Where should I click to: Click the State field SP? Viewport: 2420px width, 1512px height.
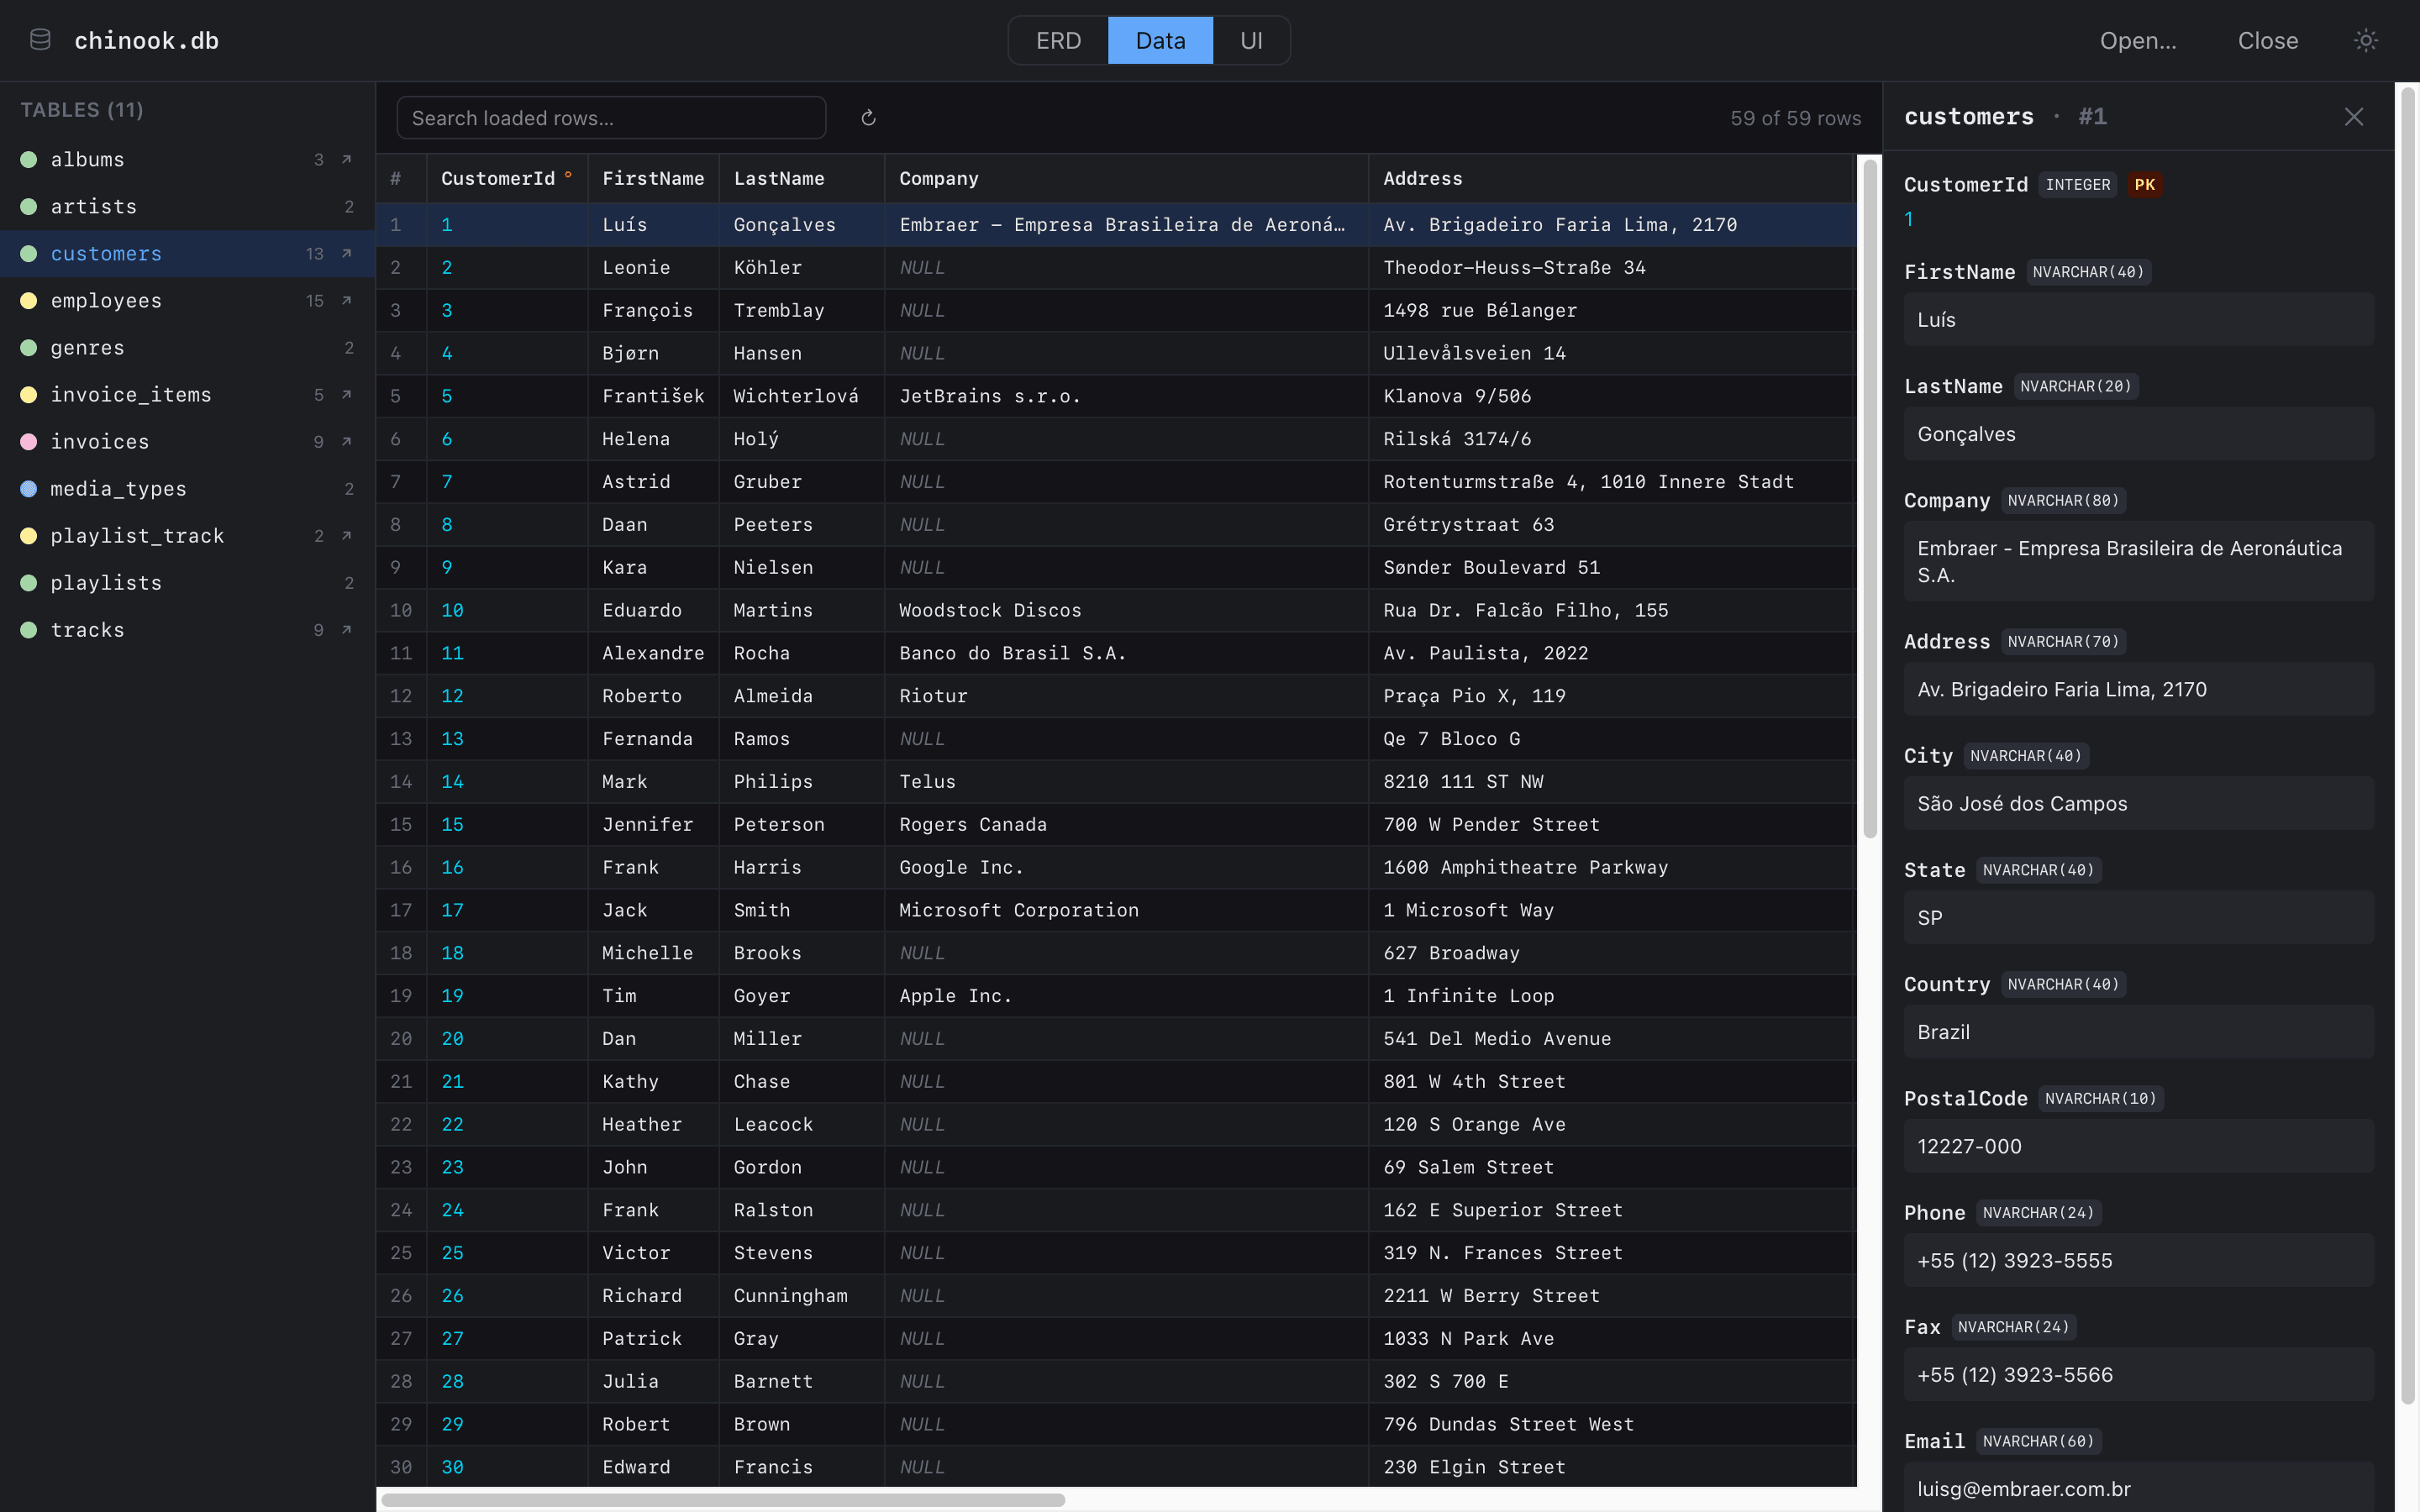(2138, 917)
